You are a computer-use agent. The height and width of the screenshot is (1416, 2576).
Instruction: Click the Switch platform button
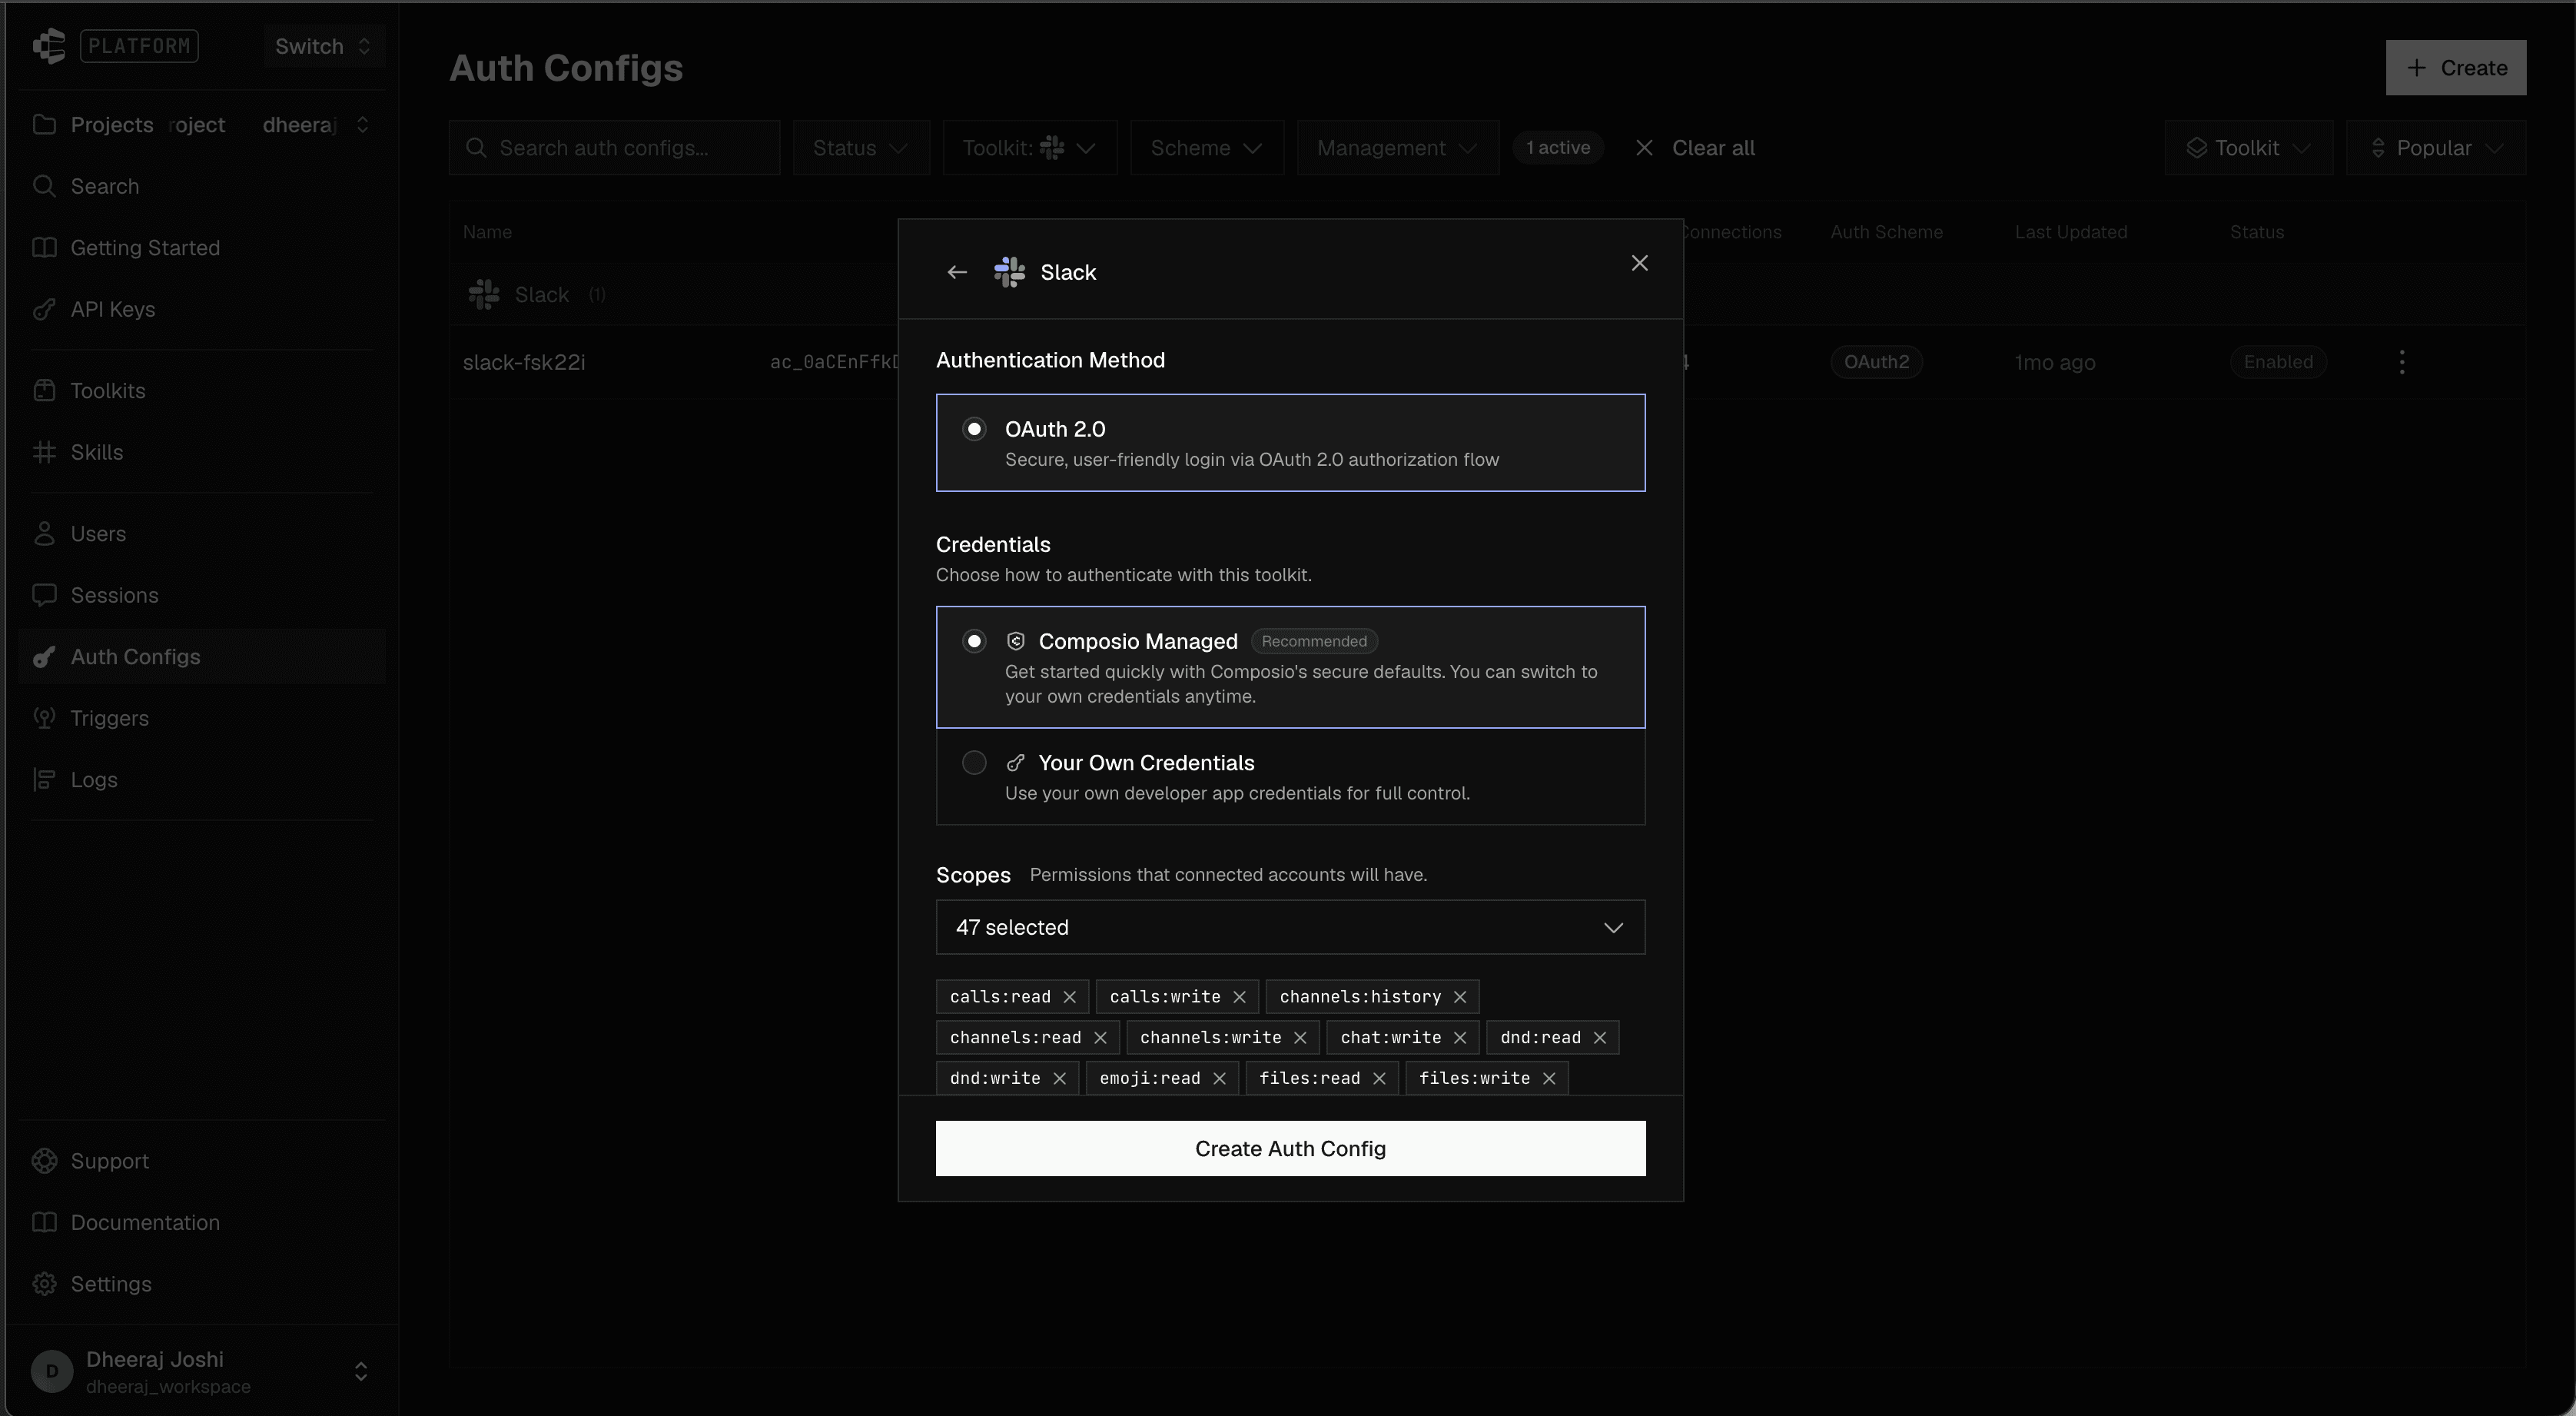point(324,46)
